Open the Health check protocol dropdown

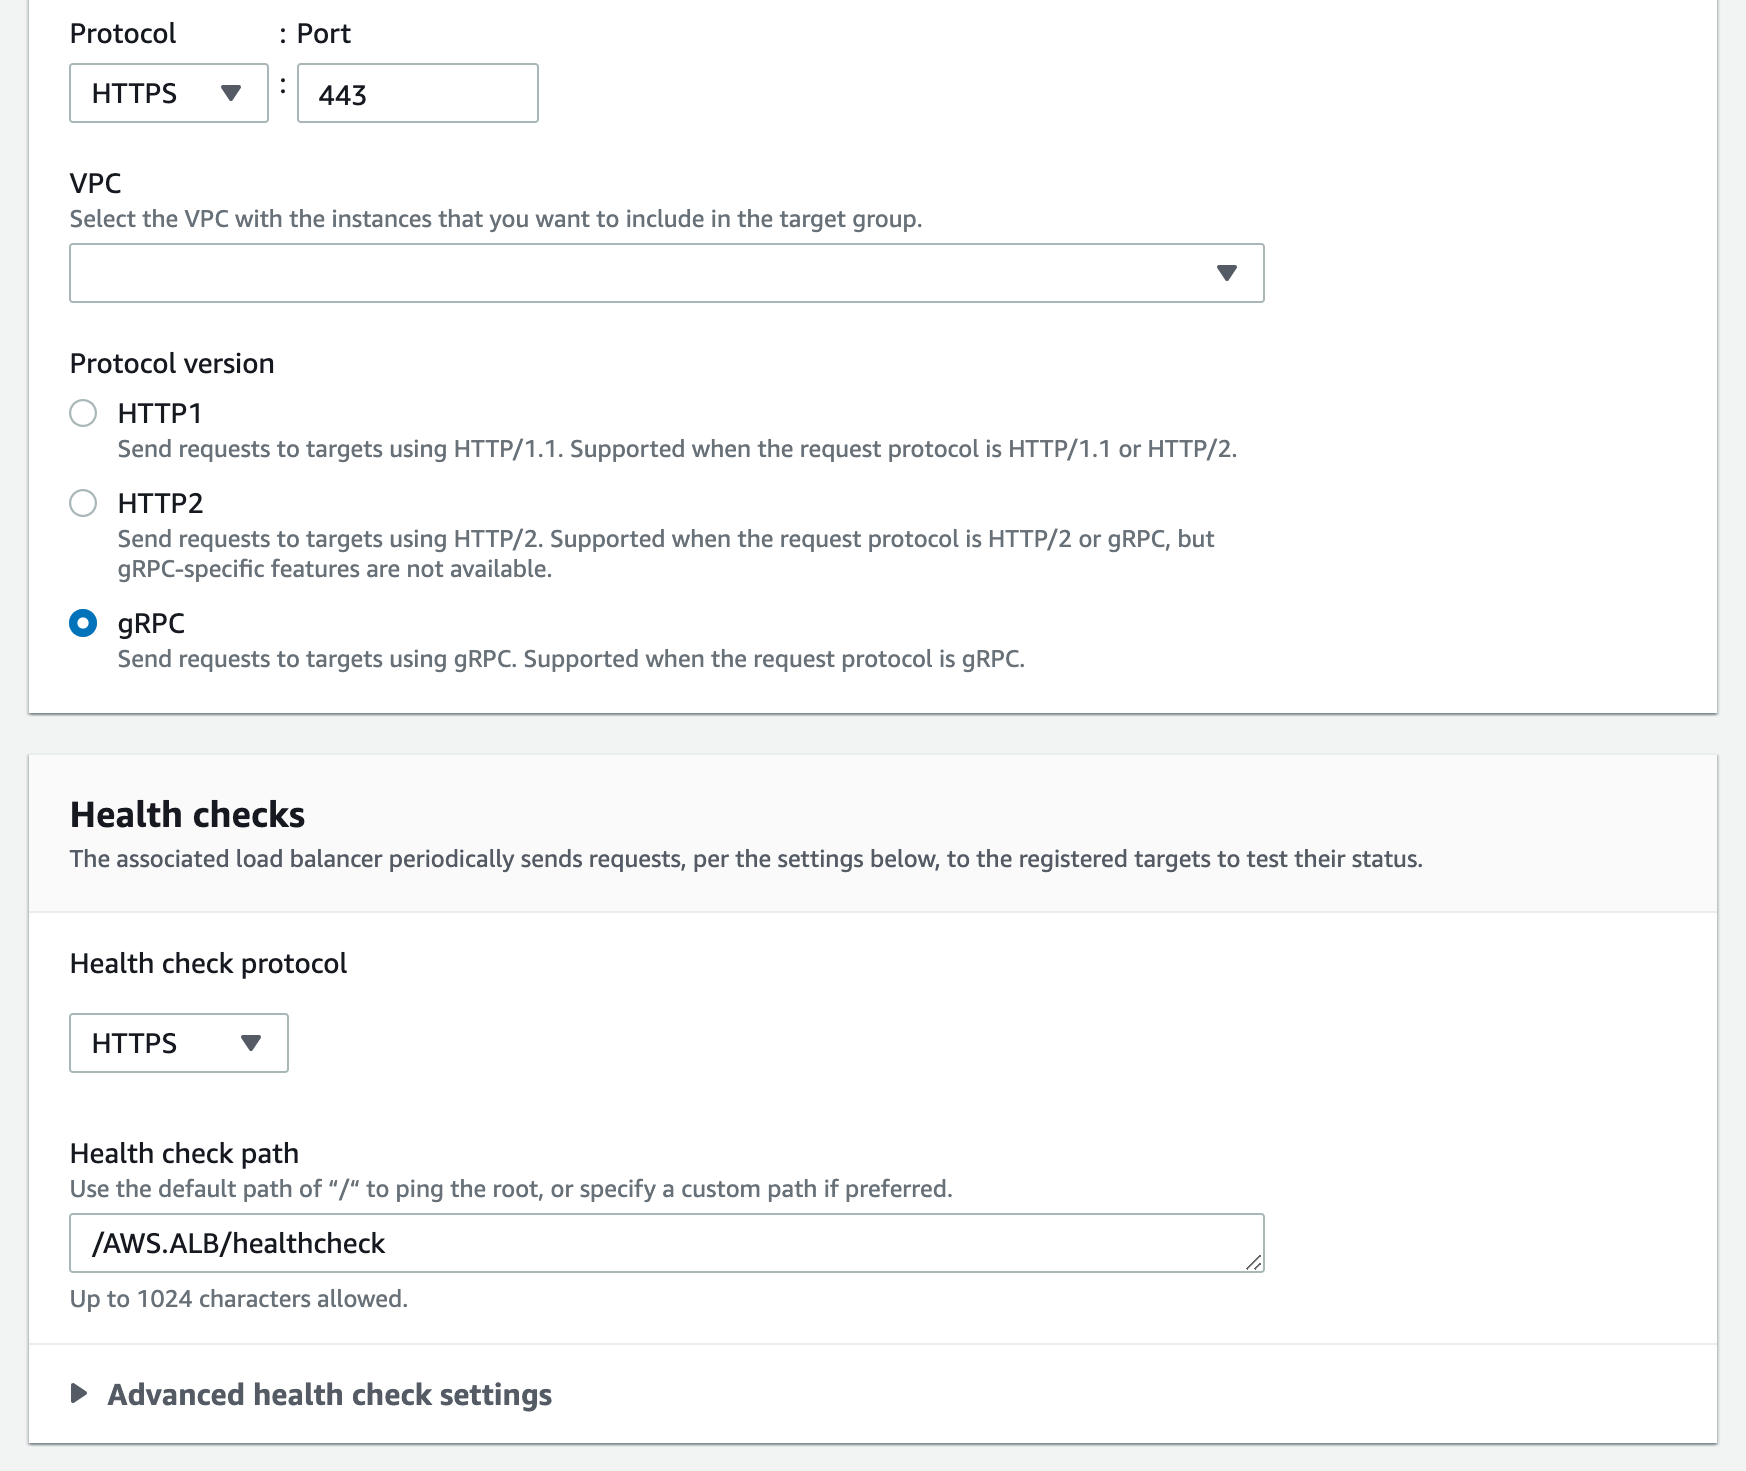point(178,1043)
